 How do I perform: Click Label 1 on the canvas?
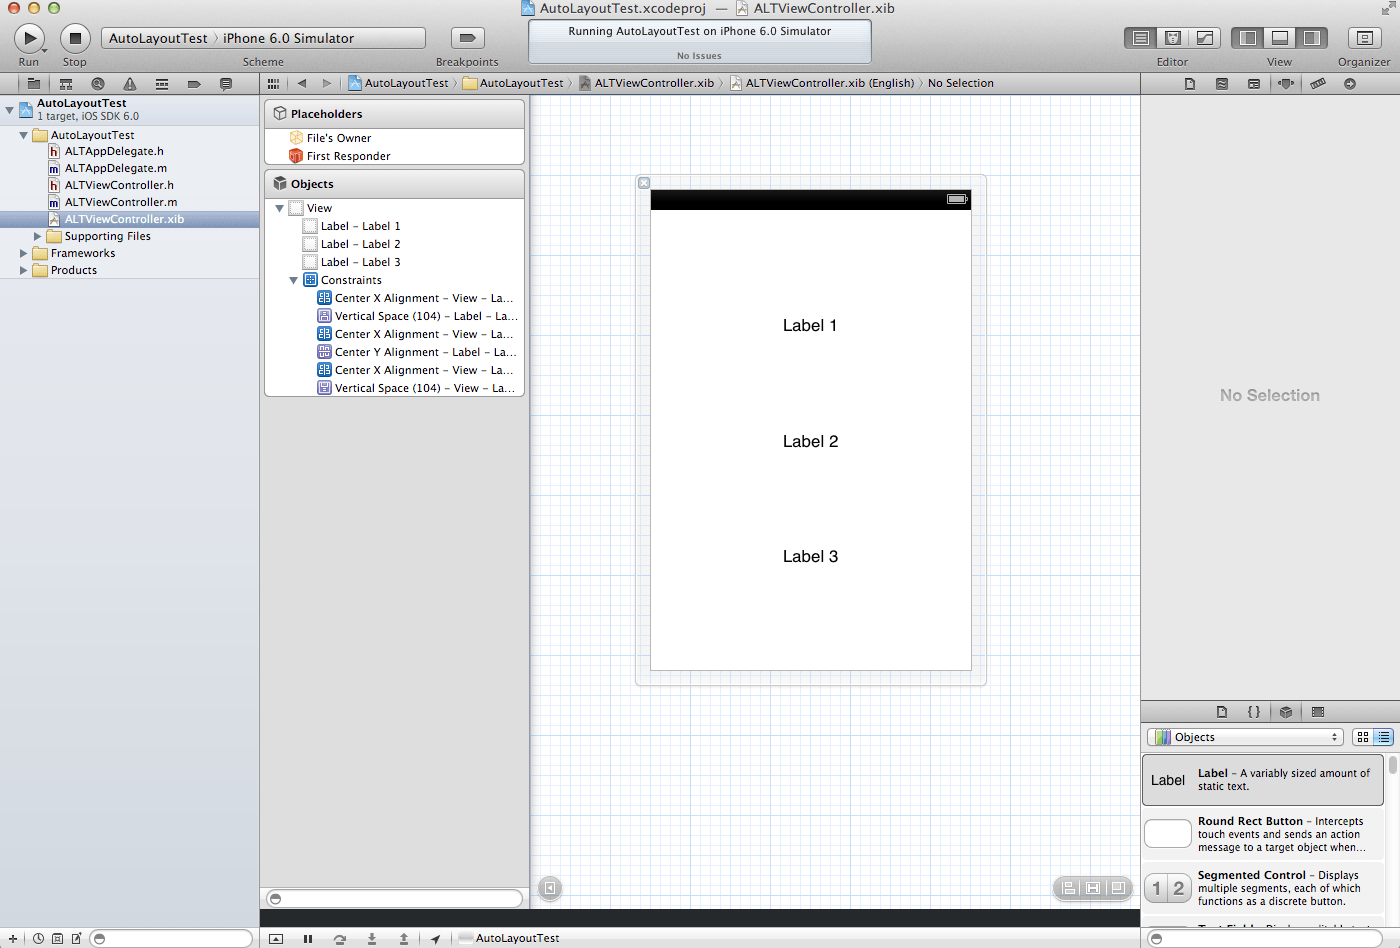pyautogui.click(x=810, y=326)
